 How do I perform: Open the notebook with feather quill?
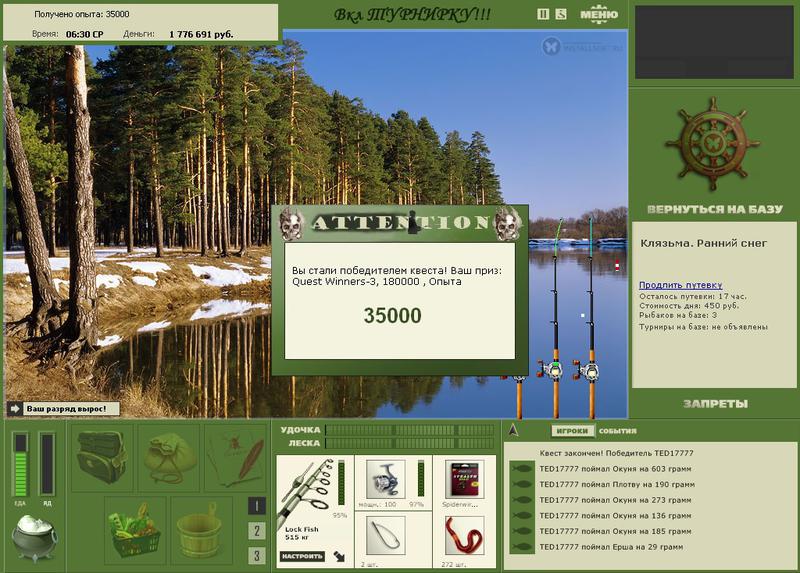236,457
